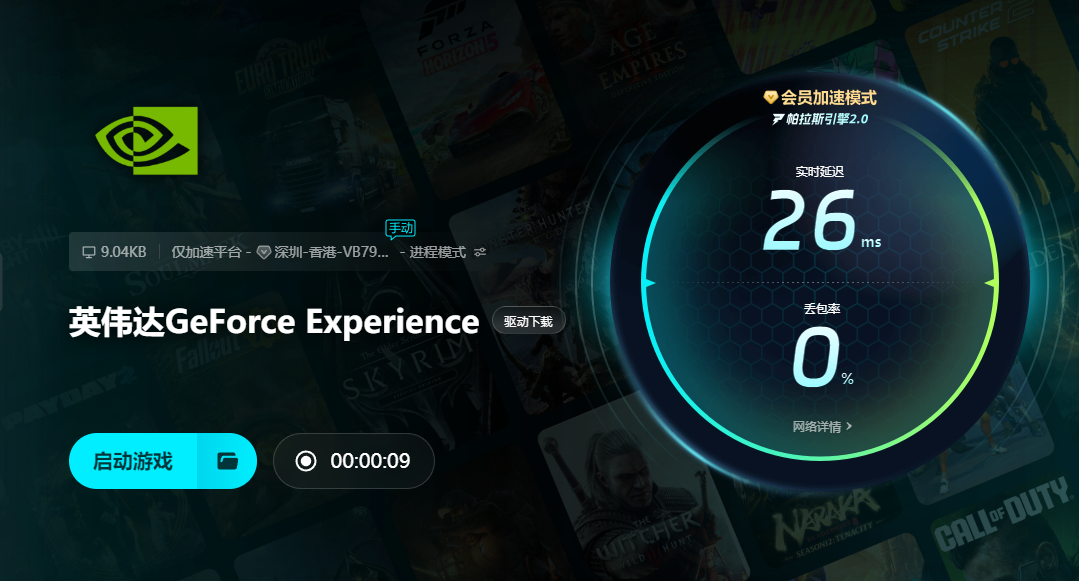The height and width of the screenshot is (581, 1079).
Task: Open the game folder icon in launch button
Action: pos(227,461)
